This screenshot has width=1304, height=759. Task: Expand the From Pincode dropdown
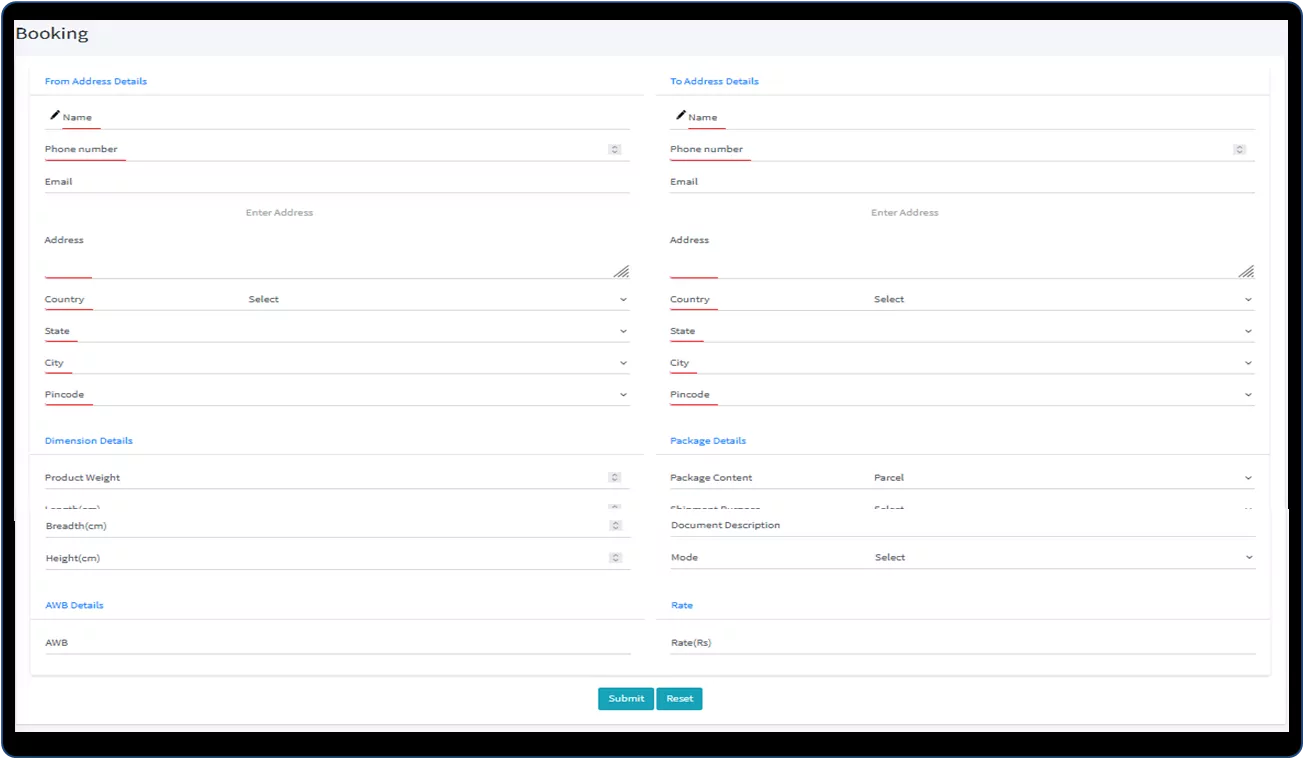(x=336, y=395)
